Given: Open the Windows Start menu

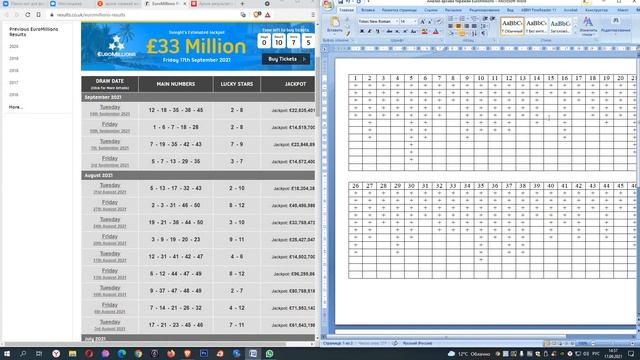Looking at the screenshot, I should [x=7, y=353].
